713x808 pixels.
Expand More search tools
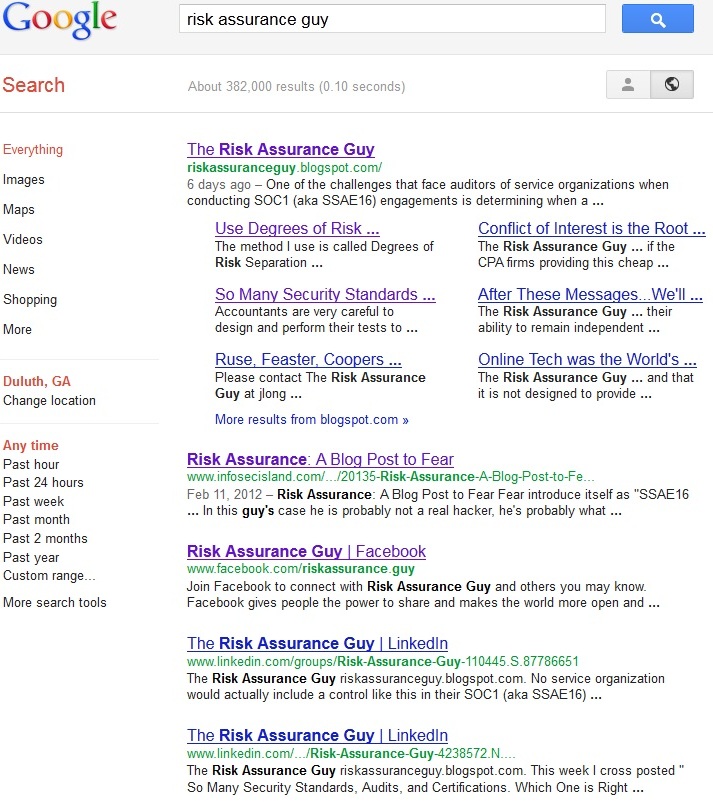tap(55, 602)
